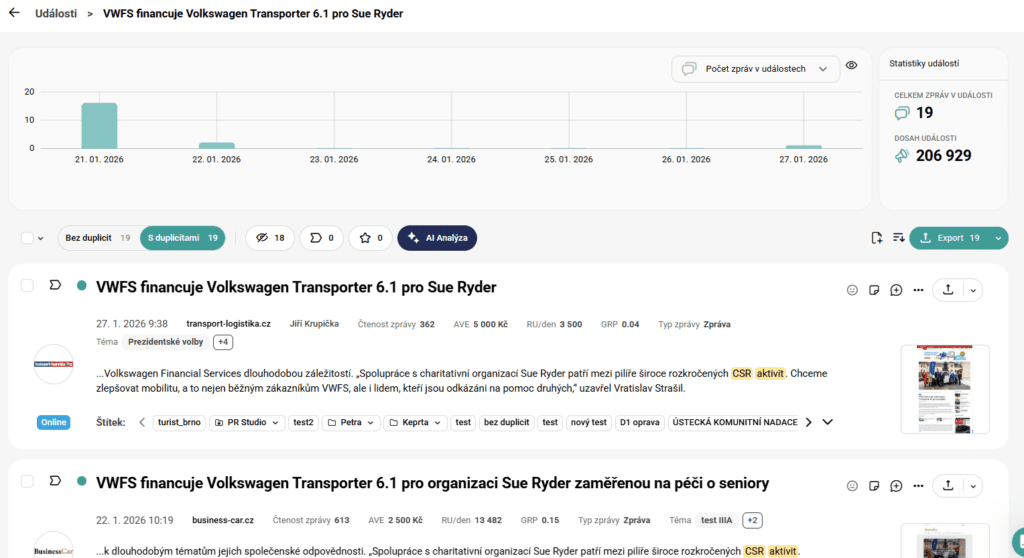1024x558 pixels.
Task: Go back with the left arrow icon
Action: coord(14,12)
